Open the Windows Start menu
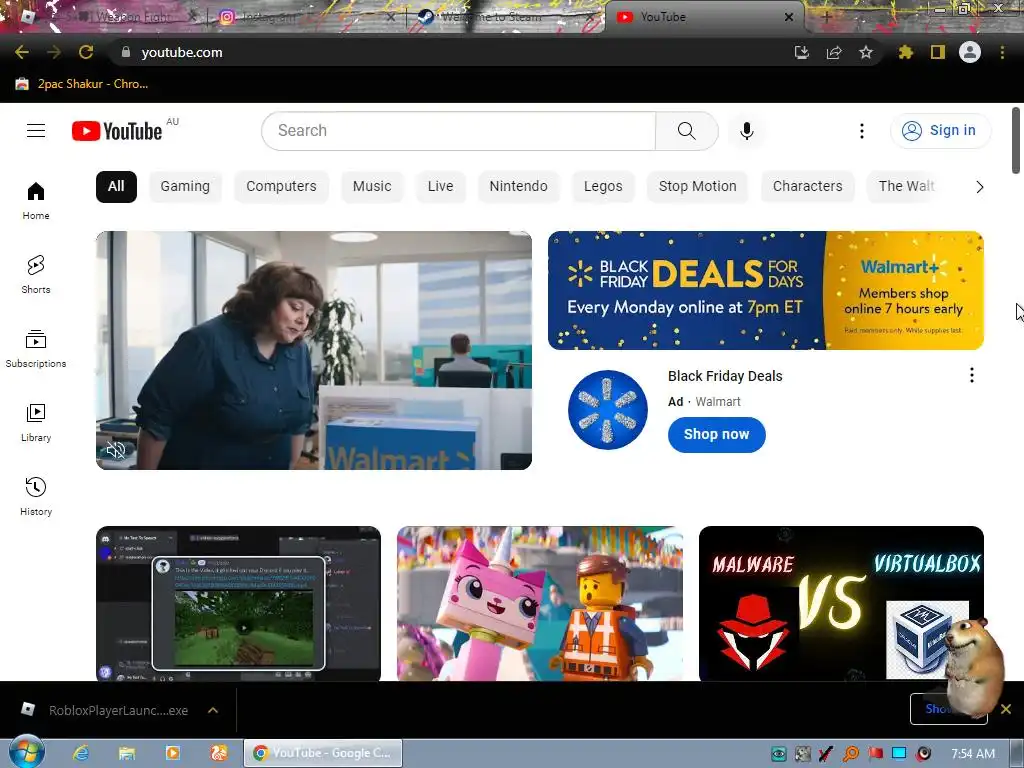Image resolution: width=1024 pixels, height=768 pixels. pos(27,752)
